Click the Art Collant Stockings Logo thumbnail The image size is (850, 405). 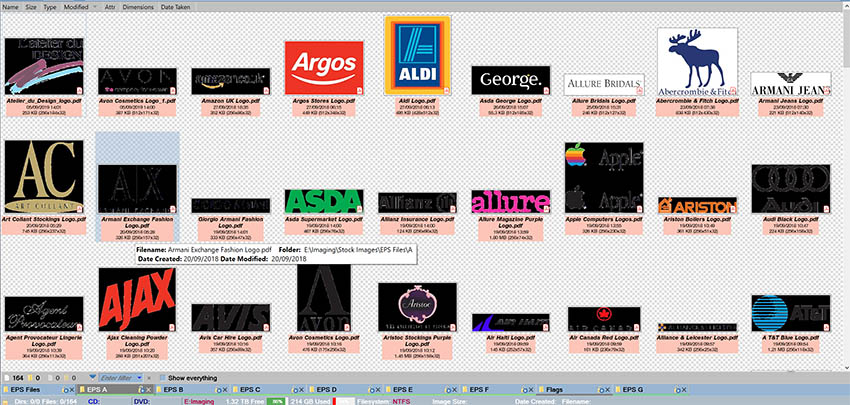44,177
